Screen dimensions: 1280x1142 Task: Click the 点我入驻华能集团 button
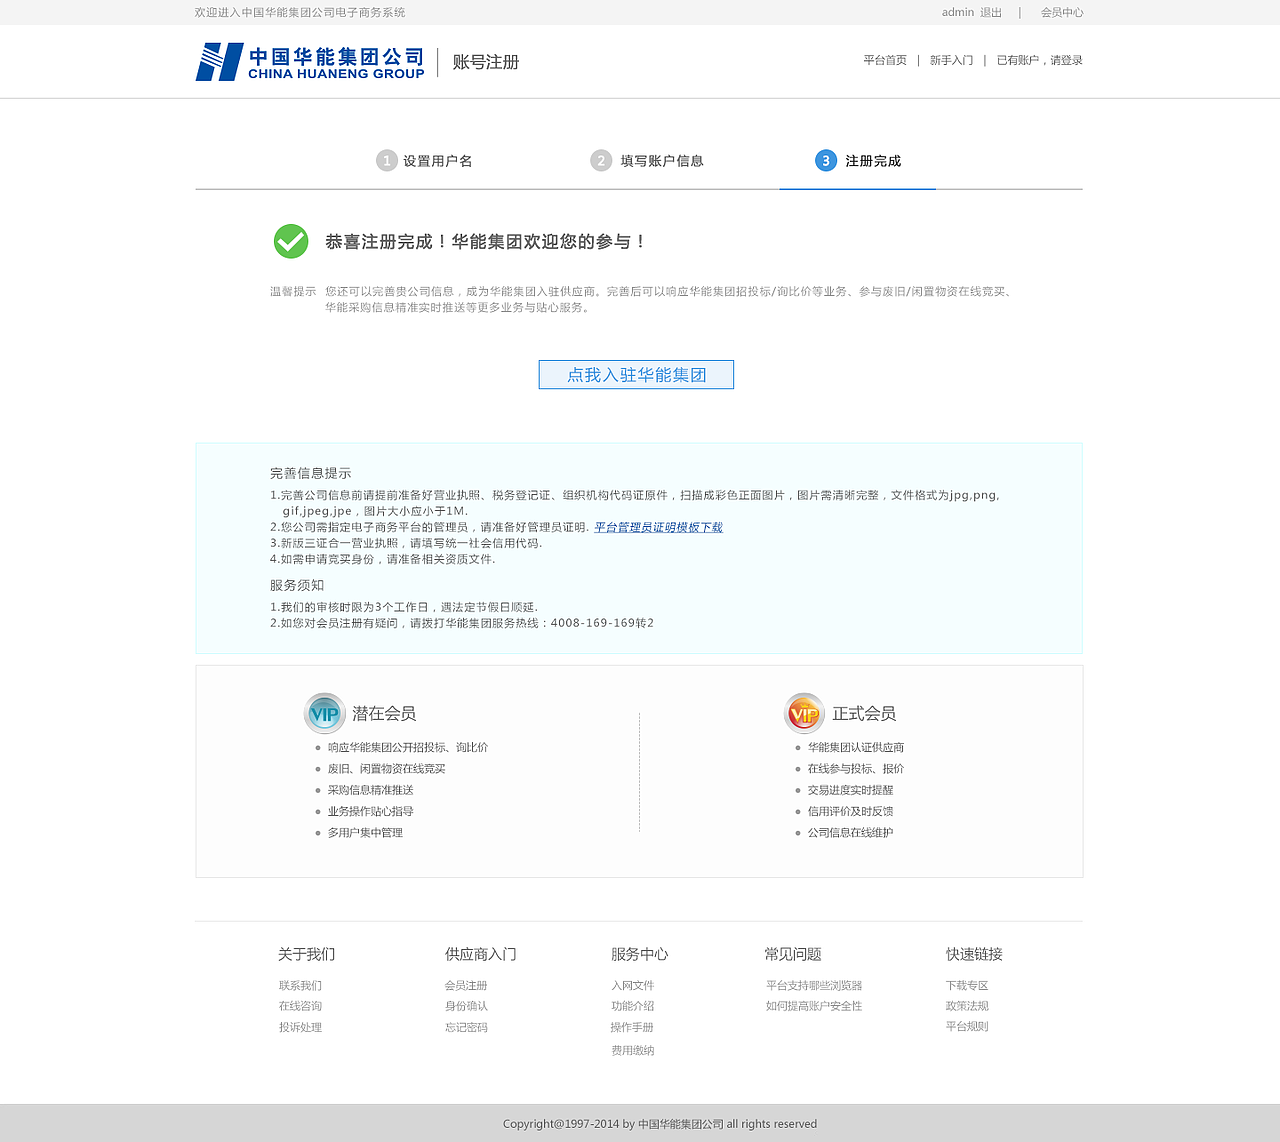(636, 374)
